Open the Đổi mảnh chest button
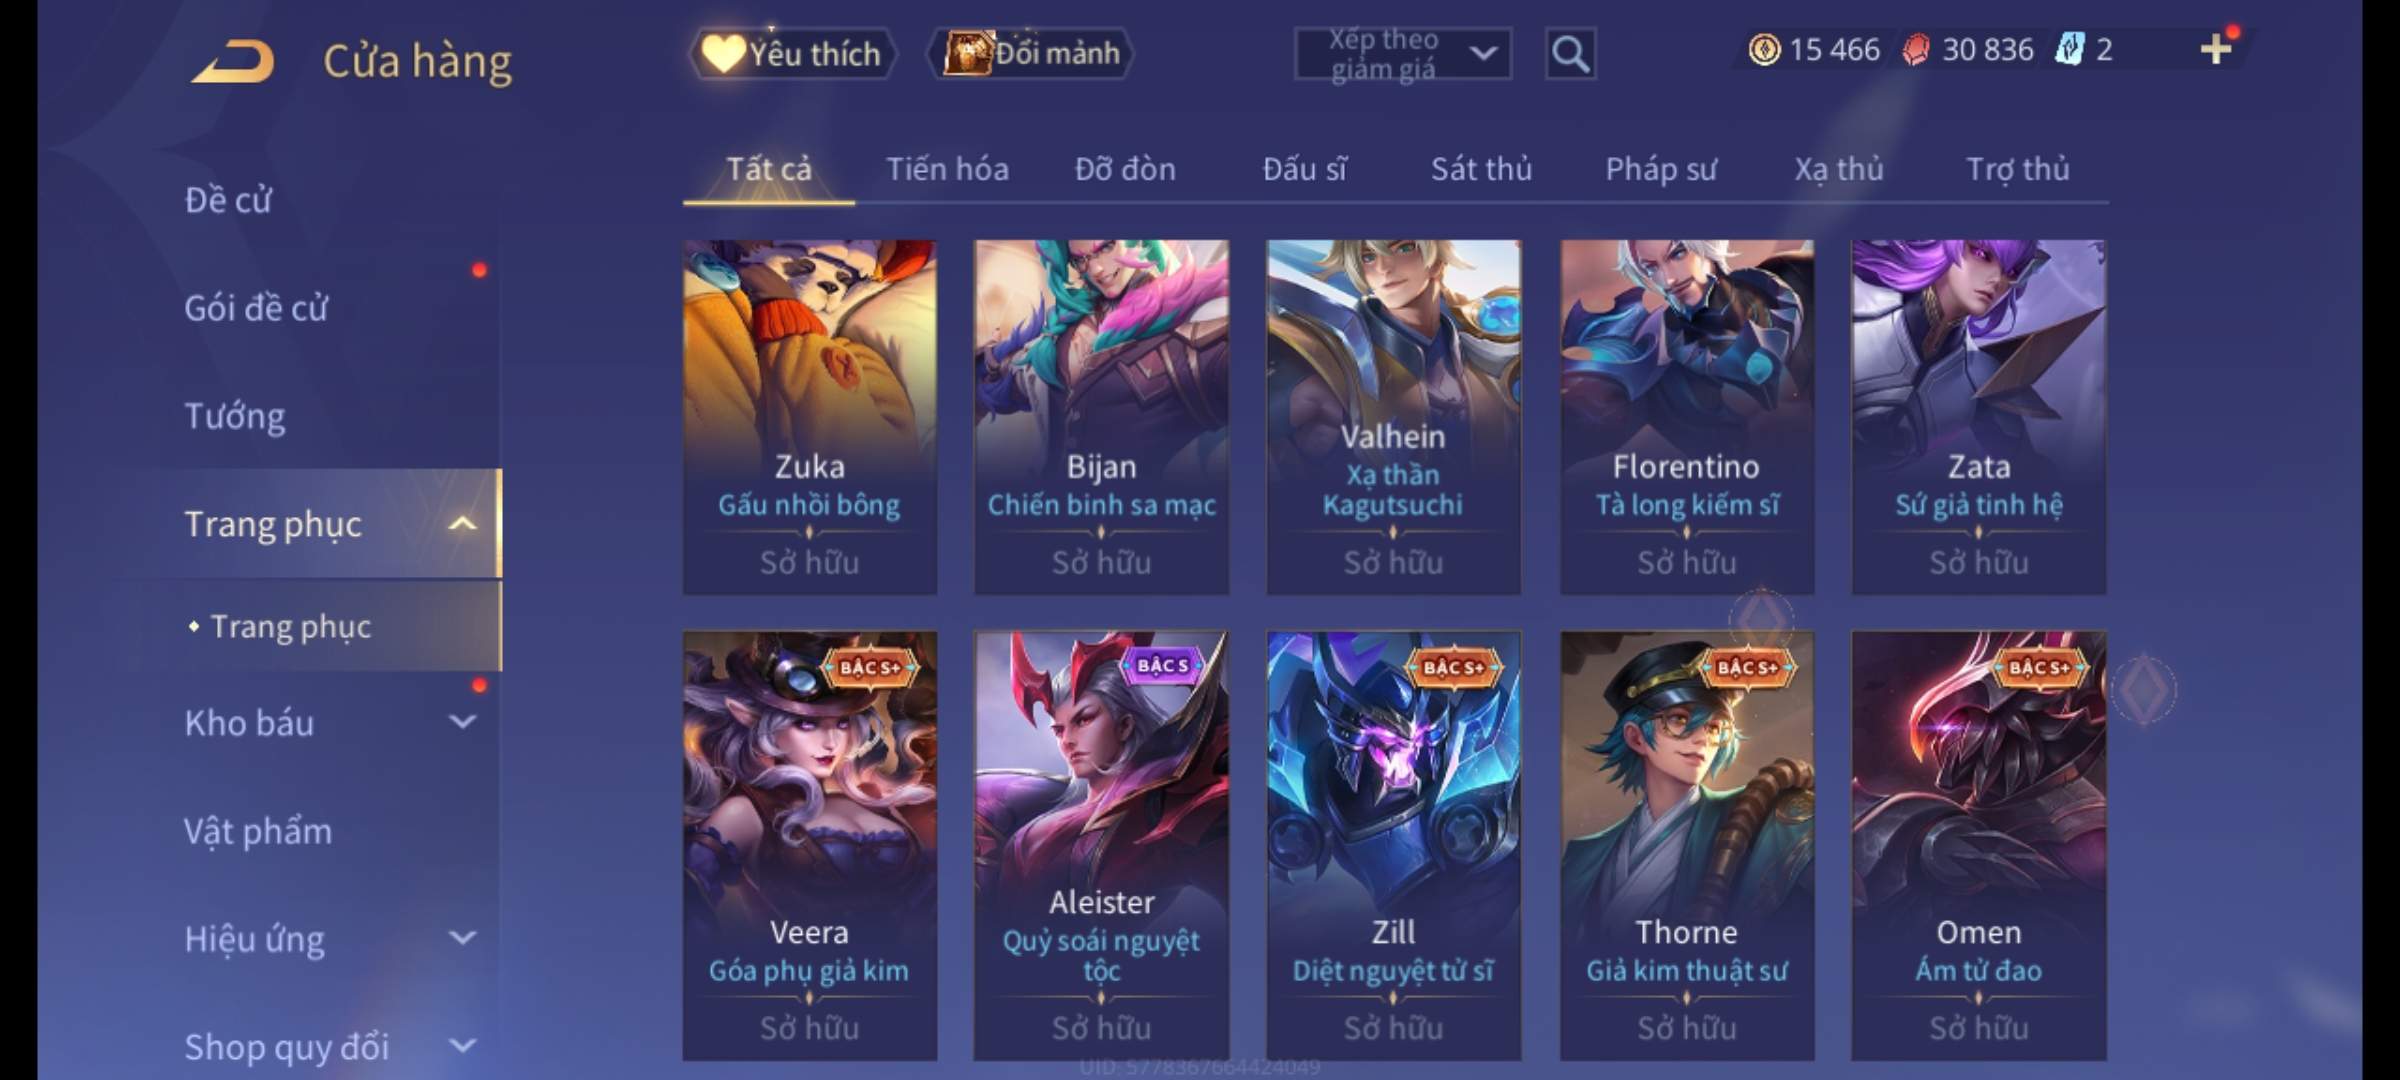The width and height of the screenshot is (2400, 1080). (1031, 53)
